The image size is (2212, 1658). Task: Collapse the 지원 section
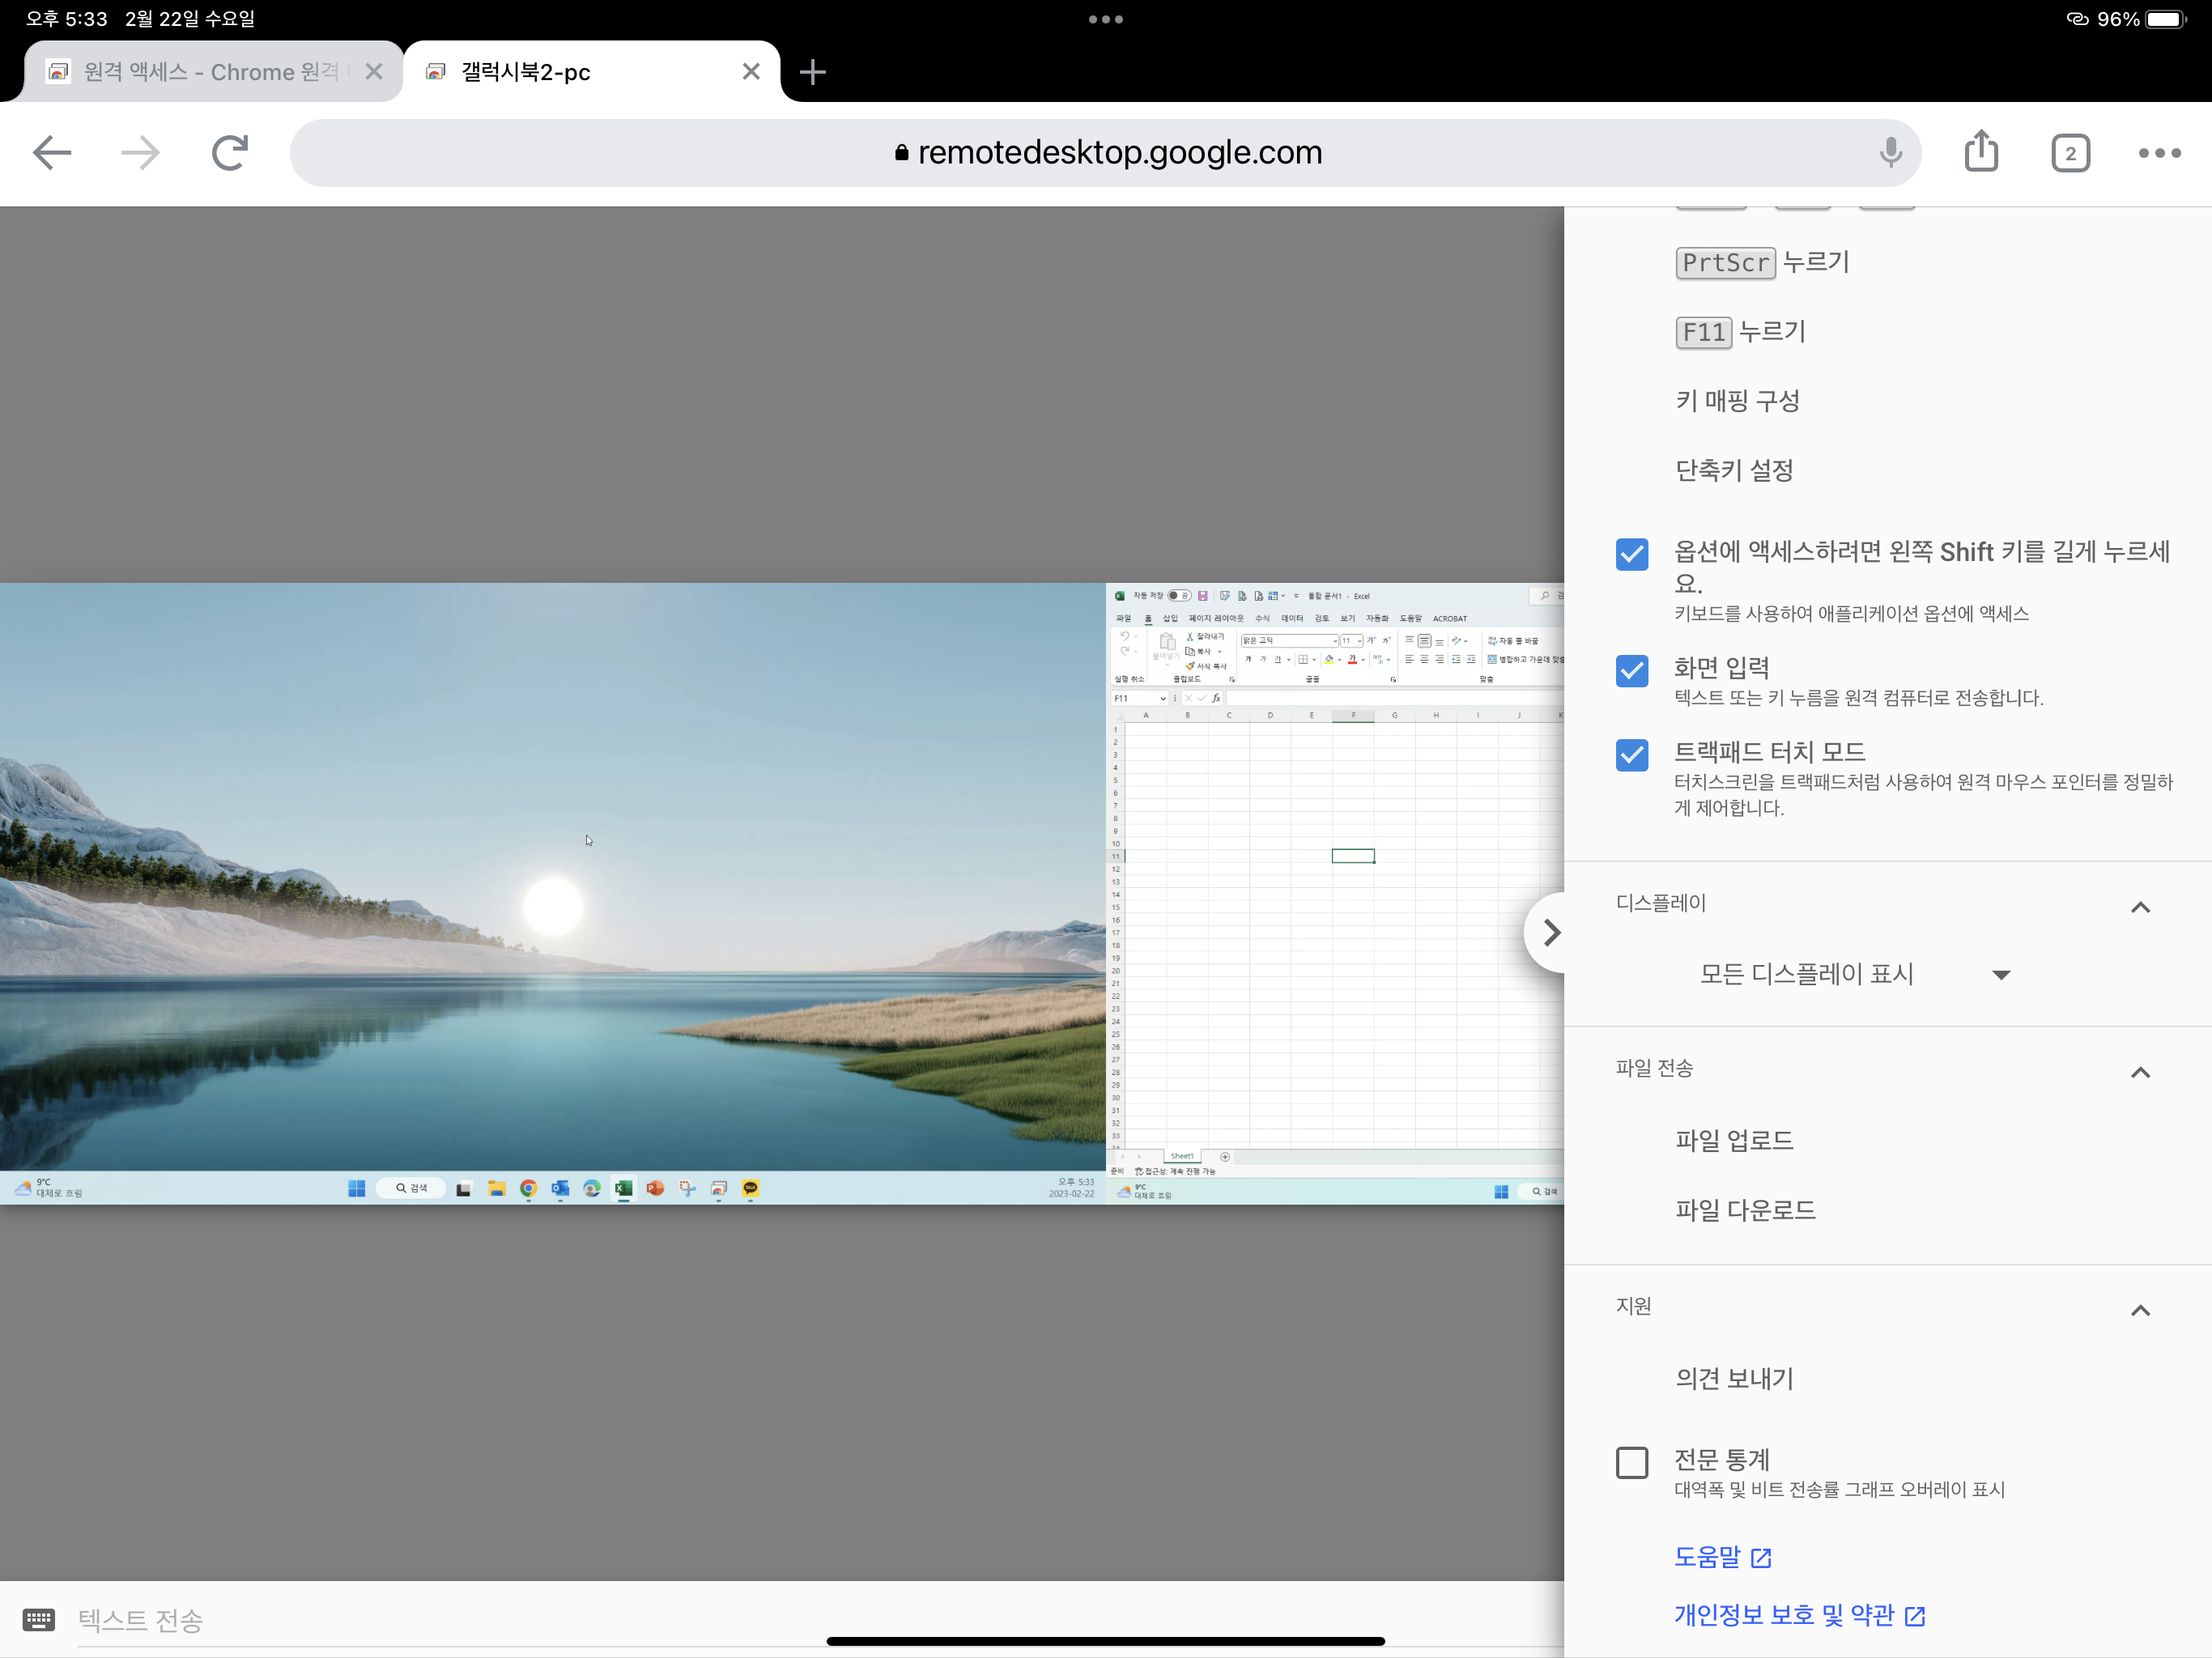click(2139, 1310)
